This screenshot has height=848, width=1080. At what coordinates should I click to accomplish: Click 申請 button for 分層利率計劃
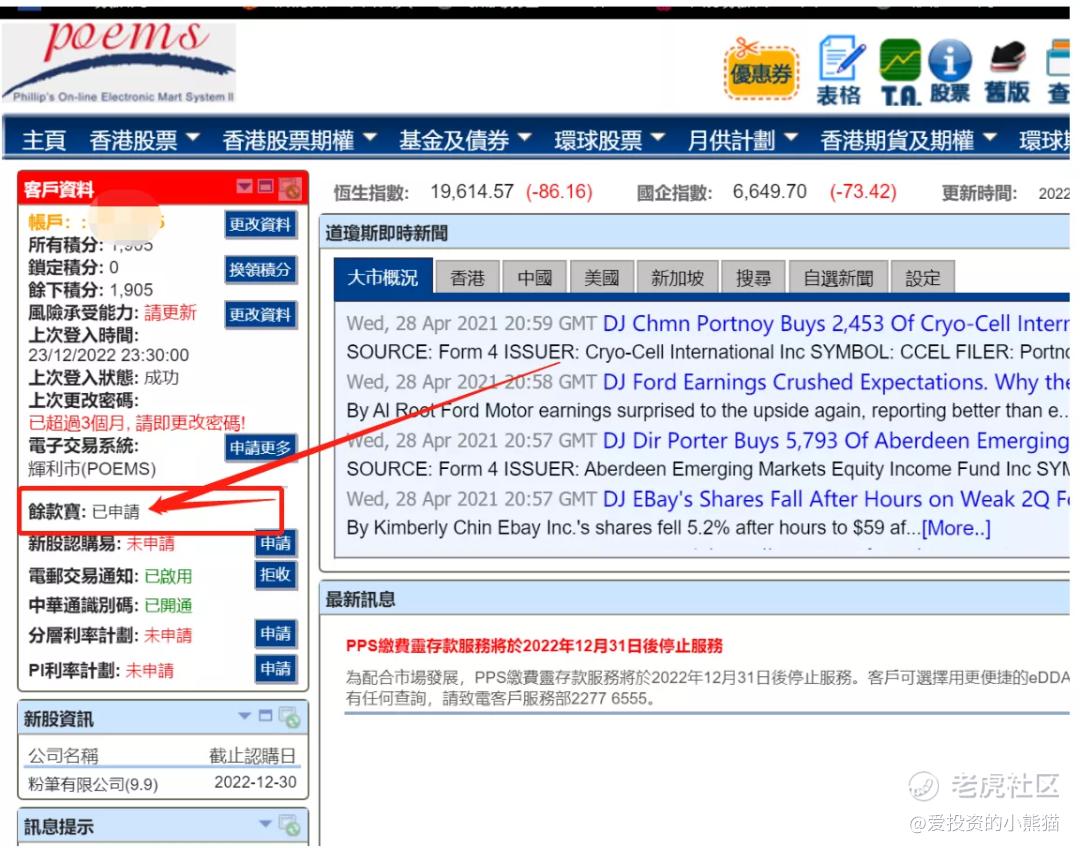pos(276,634)
